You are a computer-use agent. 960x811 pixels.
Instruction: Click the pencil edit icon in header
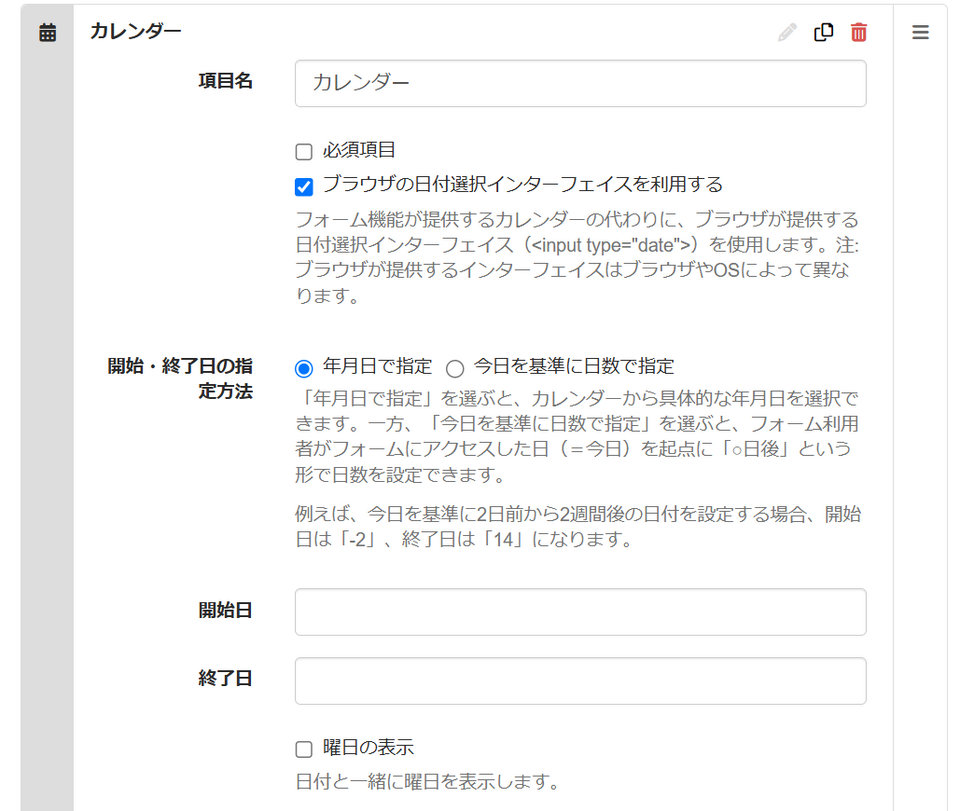point(787,32)
